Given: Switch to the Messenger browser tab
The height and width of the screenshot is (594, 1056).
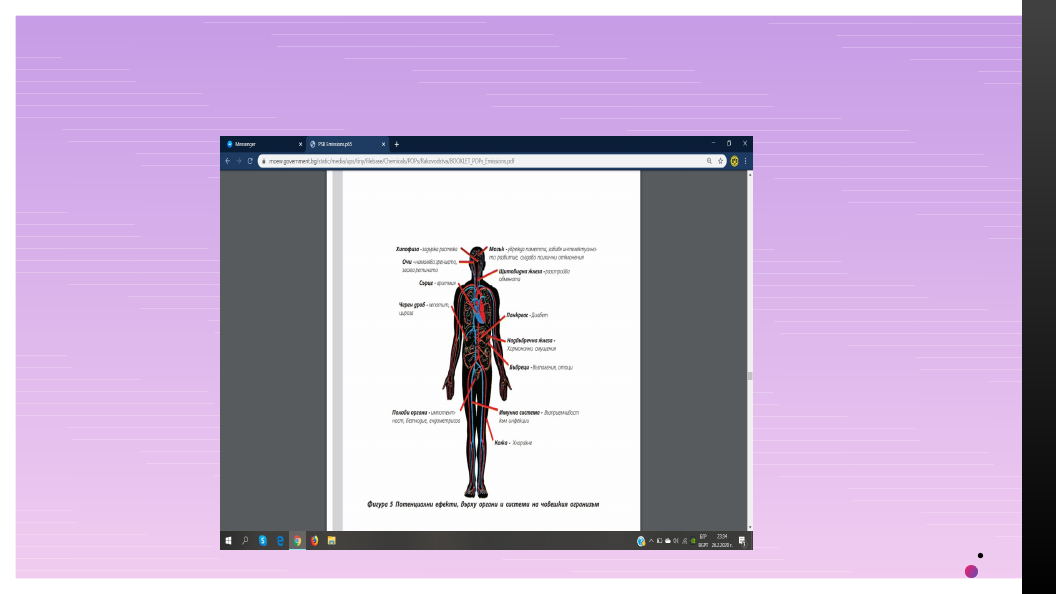Looking at the screenshot, I should [x=263, y=144].
